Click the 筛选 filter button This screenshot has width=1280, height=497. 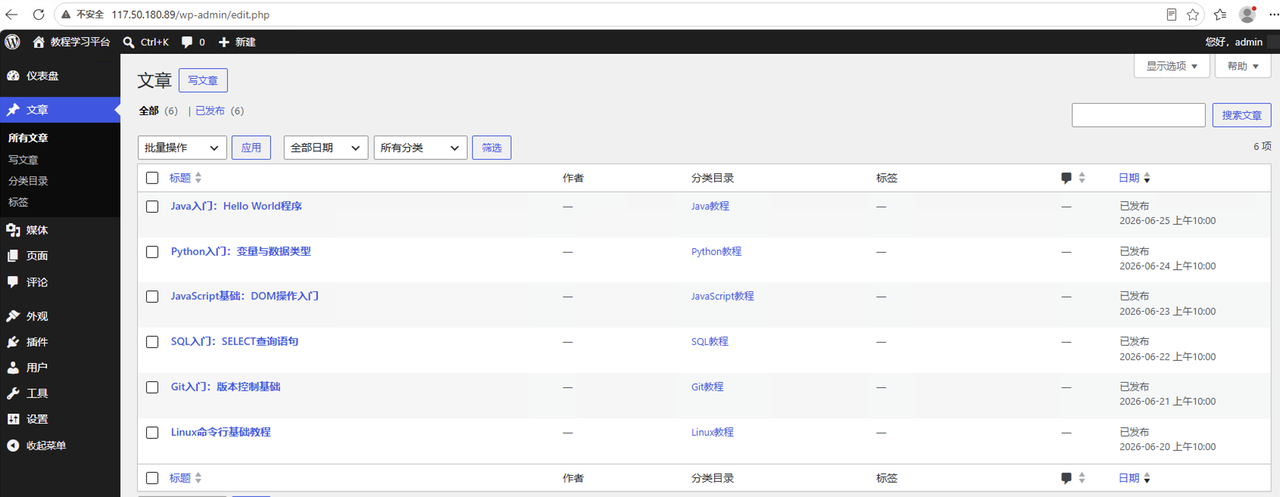(x=492, y=147)
